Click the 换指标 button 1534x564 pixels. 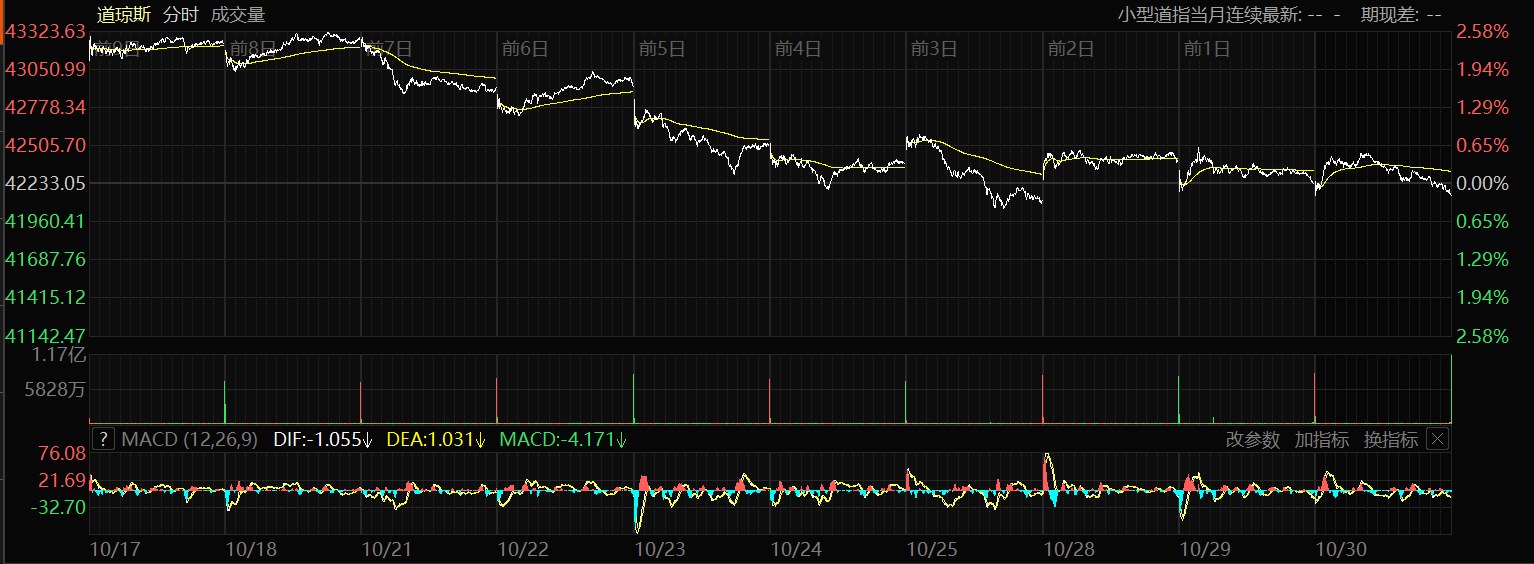click(1391, 440)
